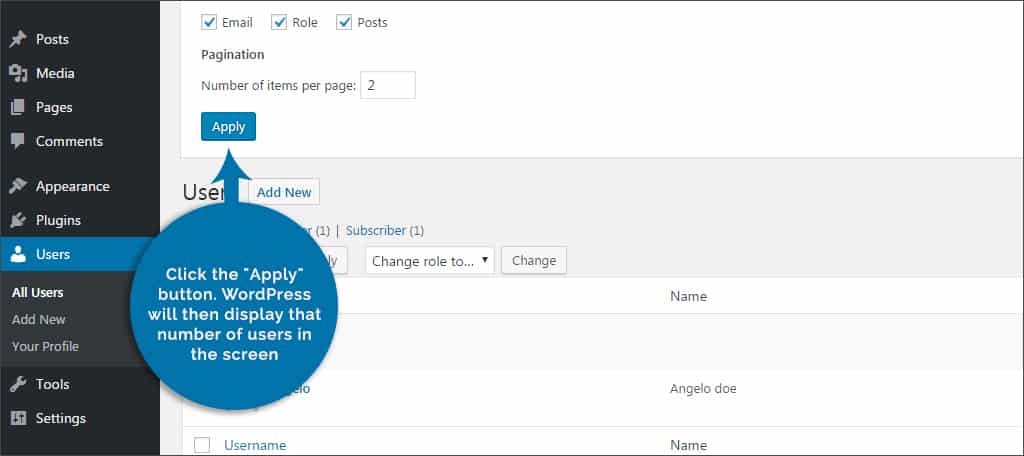The height and width of the screenshot is (456, 1024).
Task: Open the Change role to dropdown
Action: pos(430,261)
